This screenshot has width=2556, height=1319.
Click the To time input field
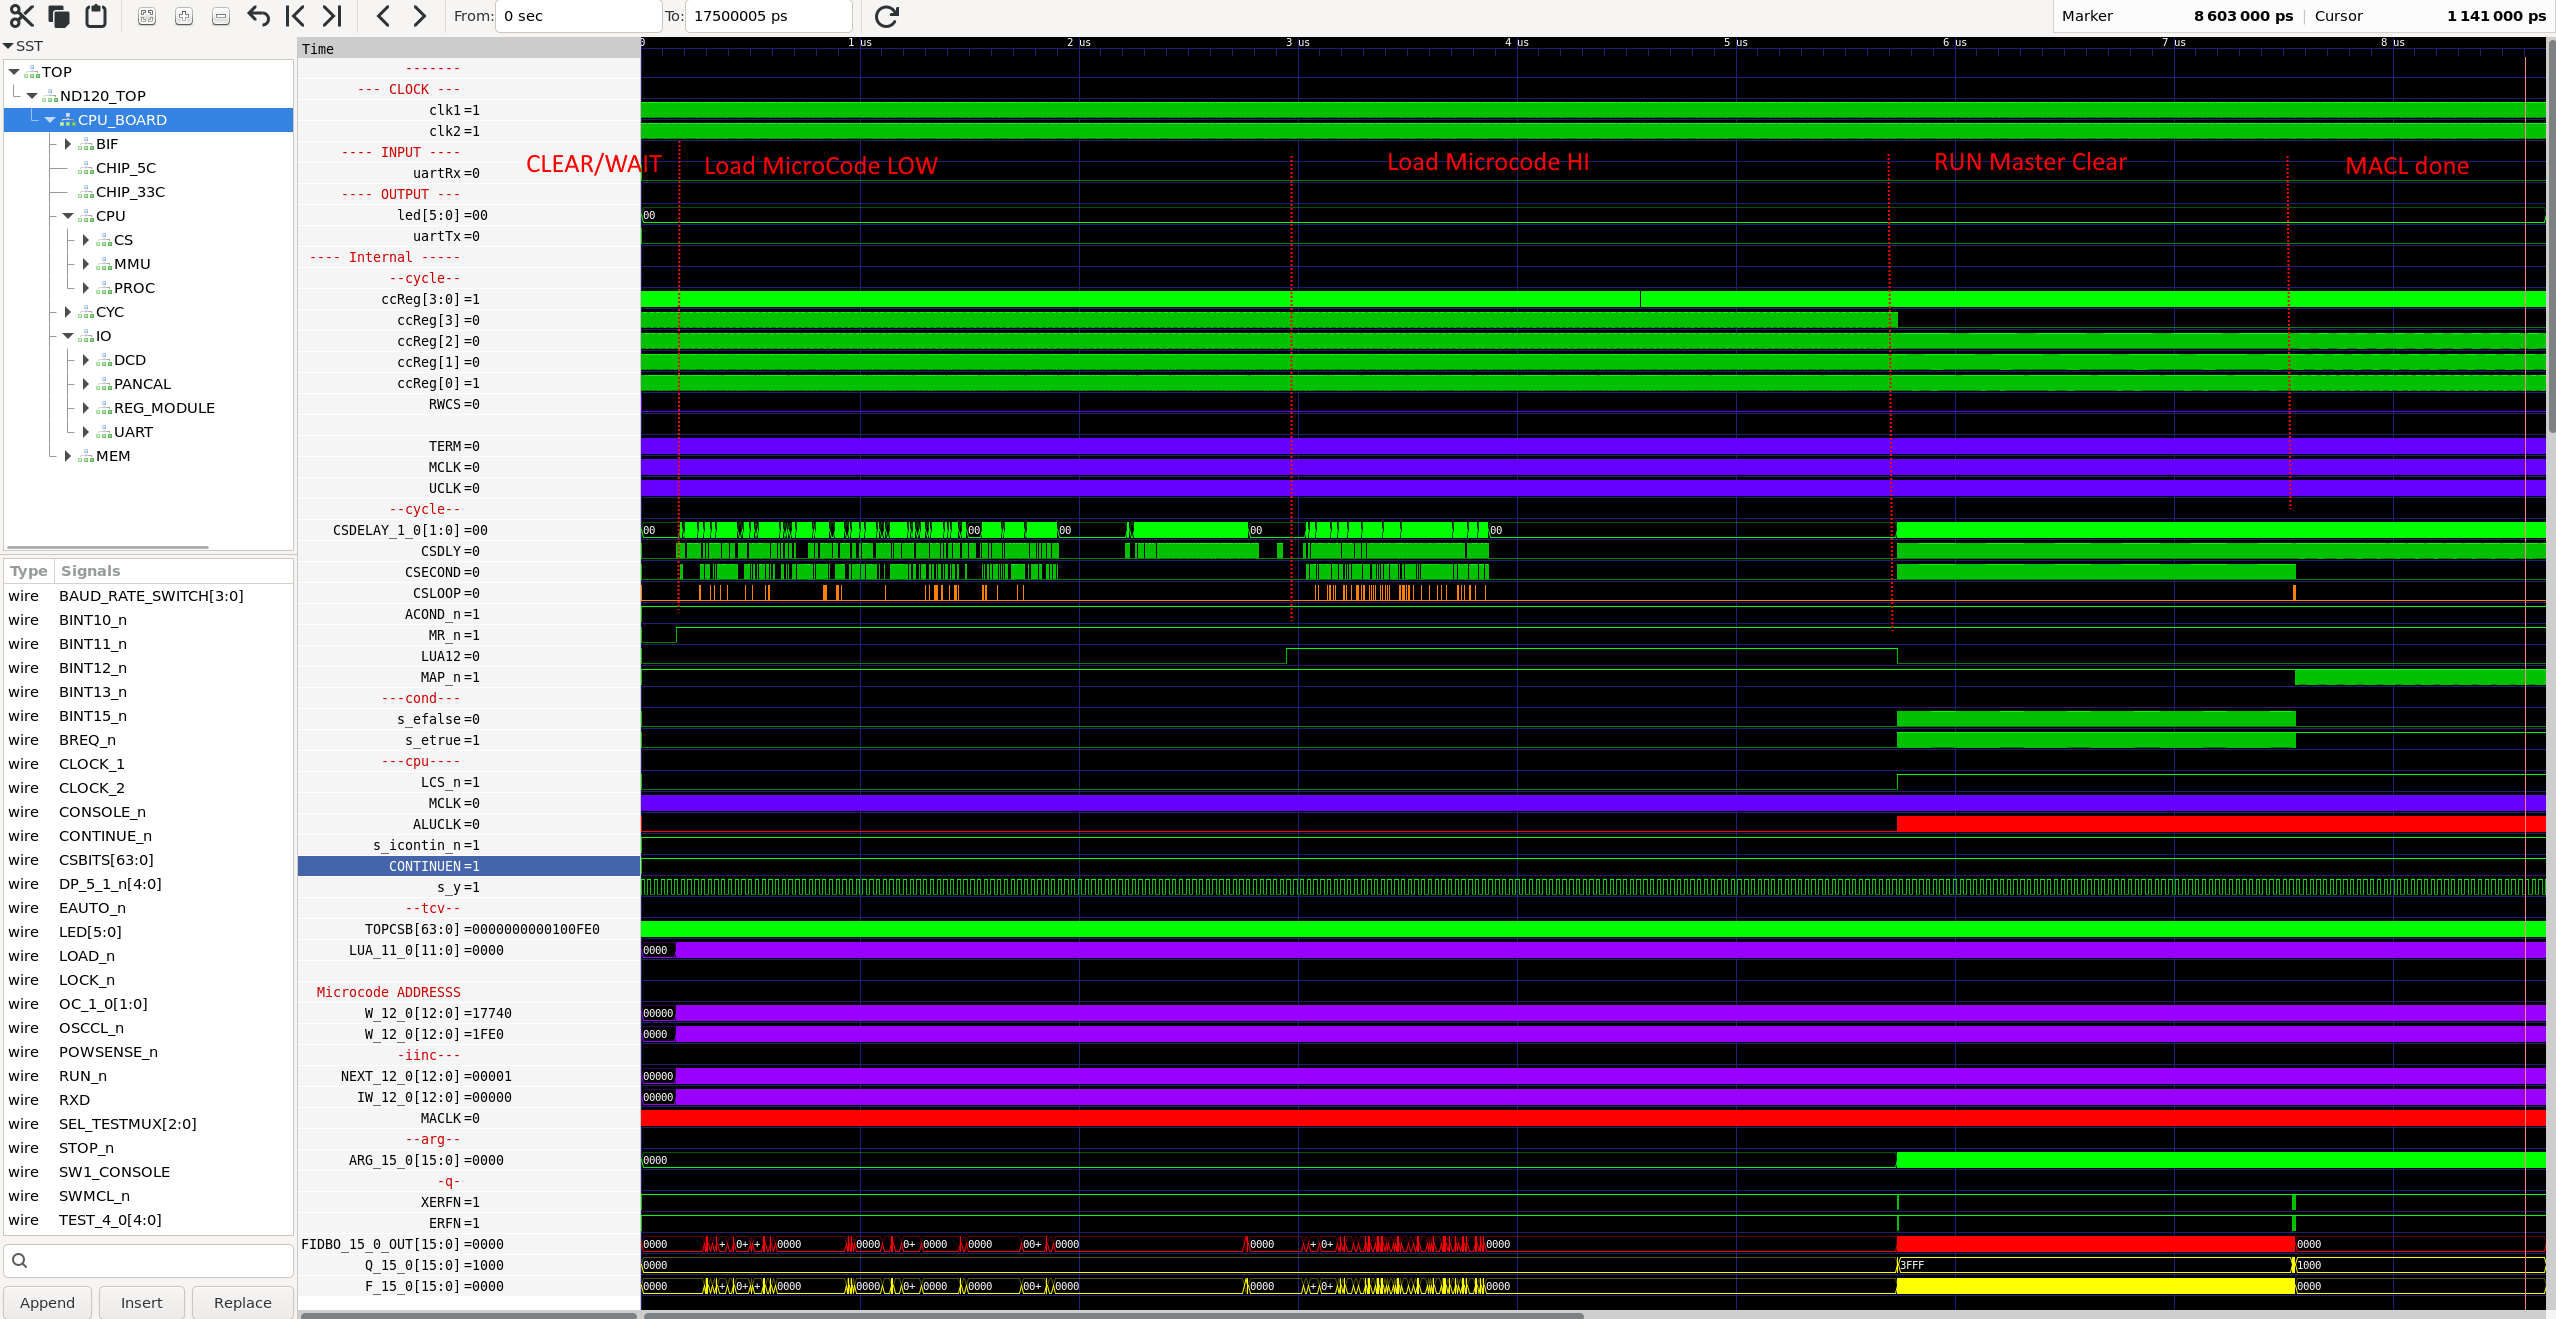point(769,16)
